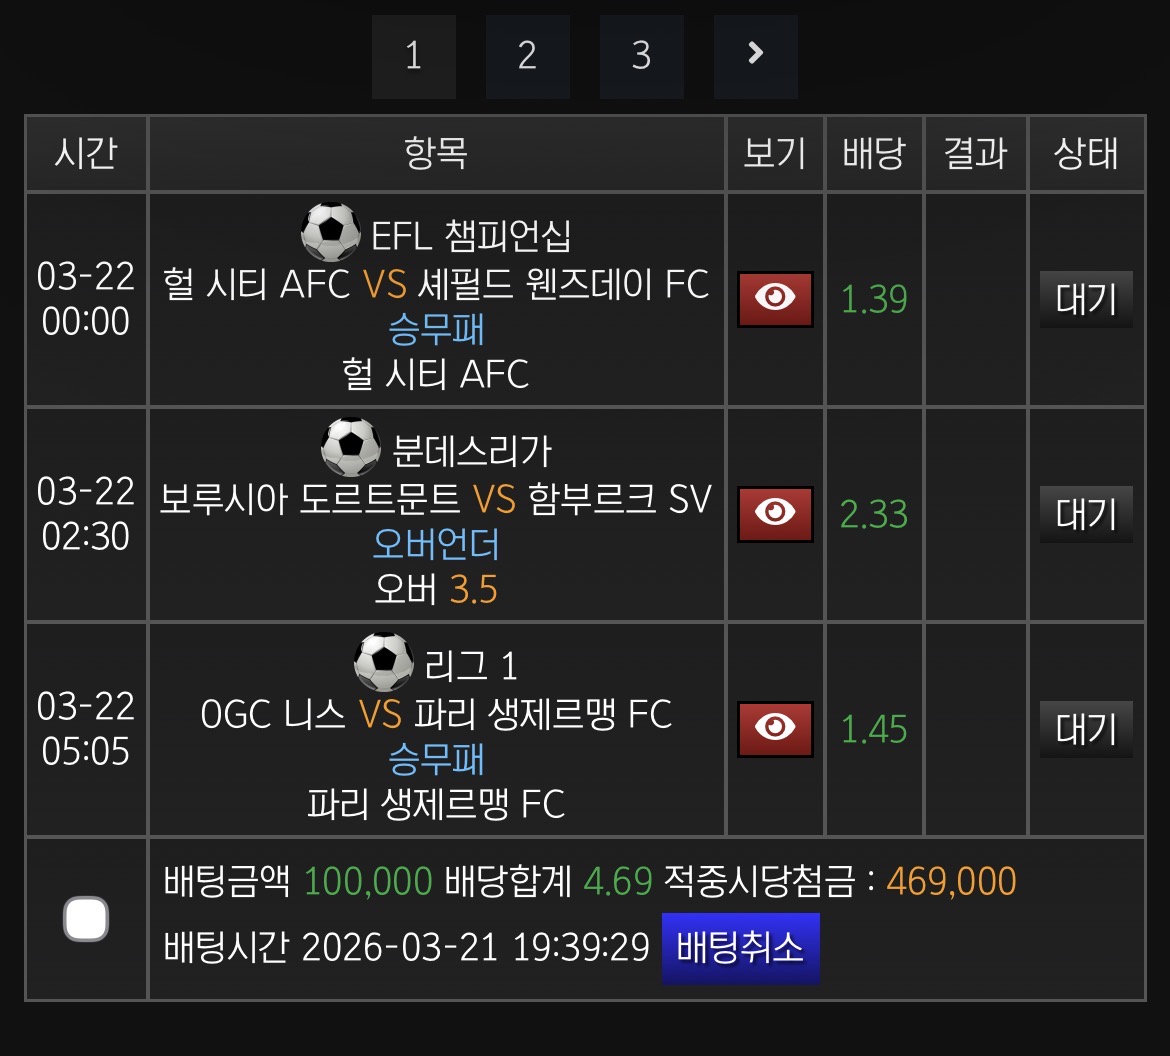
Task: Click the soccer ball icon beside 리그 1
Action: [x=384, y=663]
